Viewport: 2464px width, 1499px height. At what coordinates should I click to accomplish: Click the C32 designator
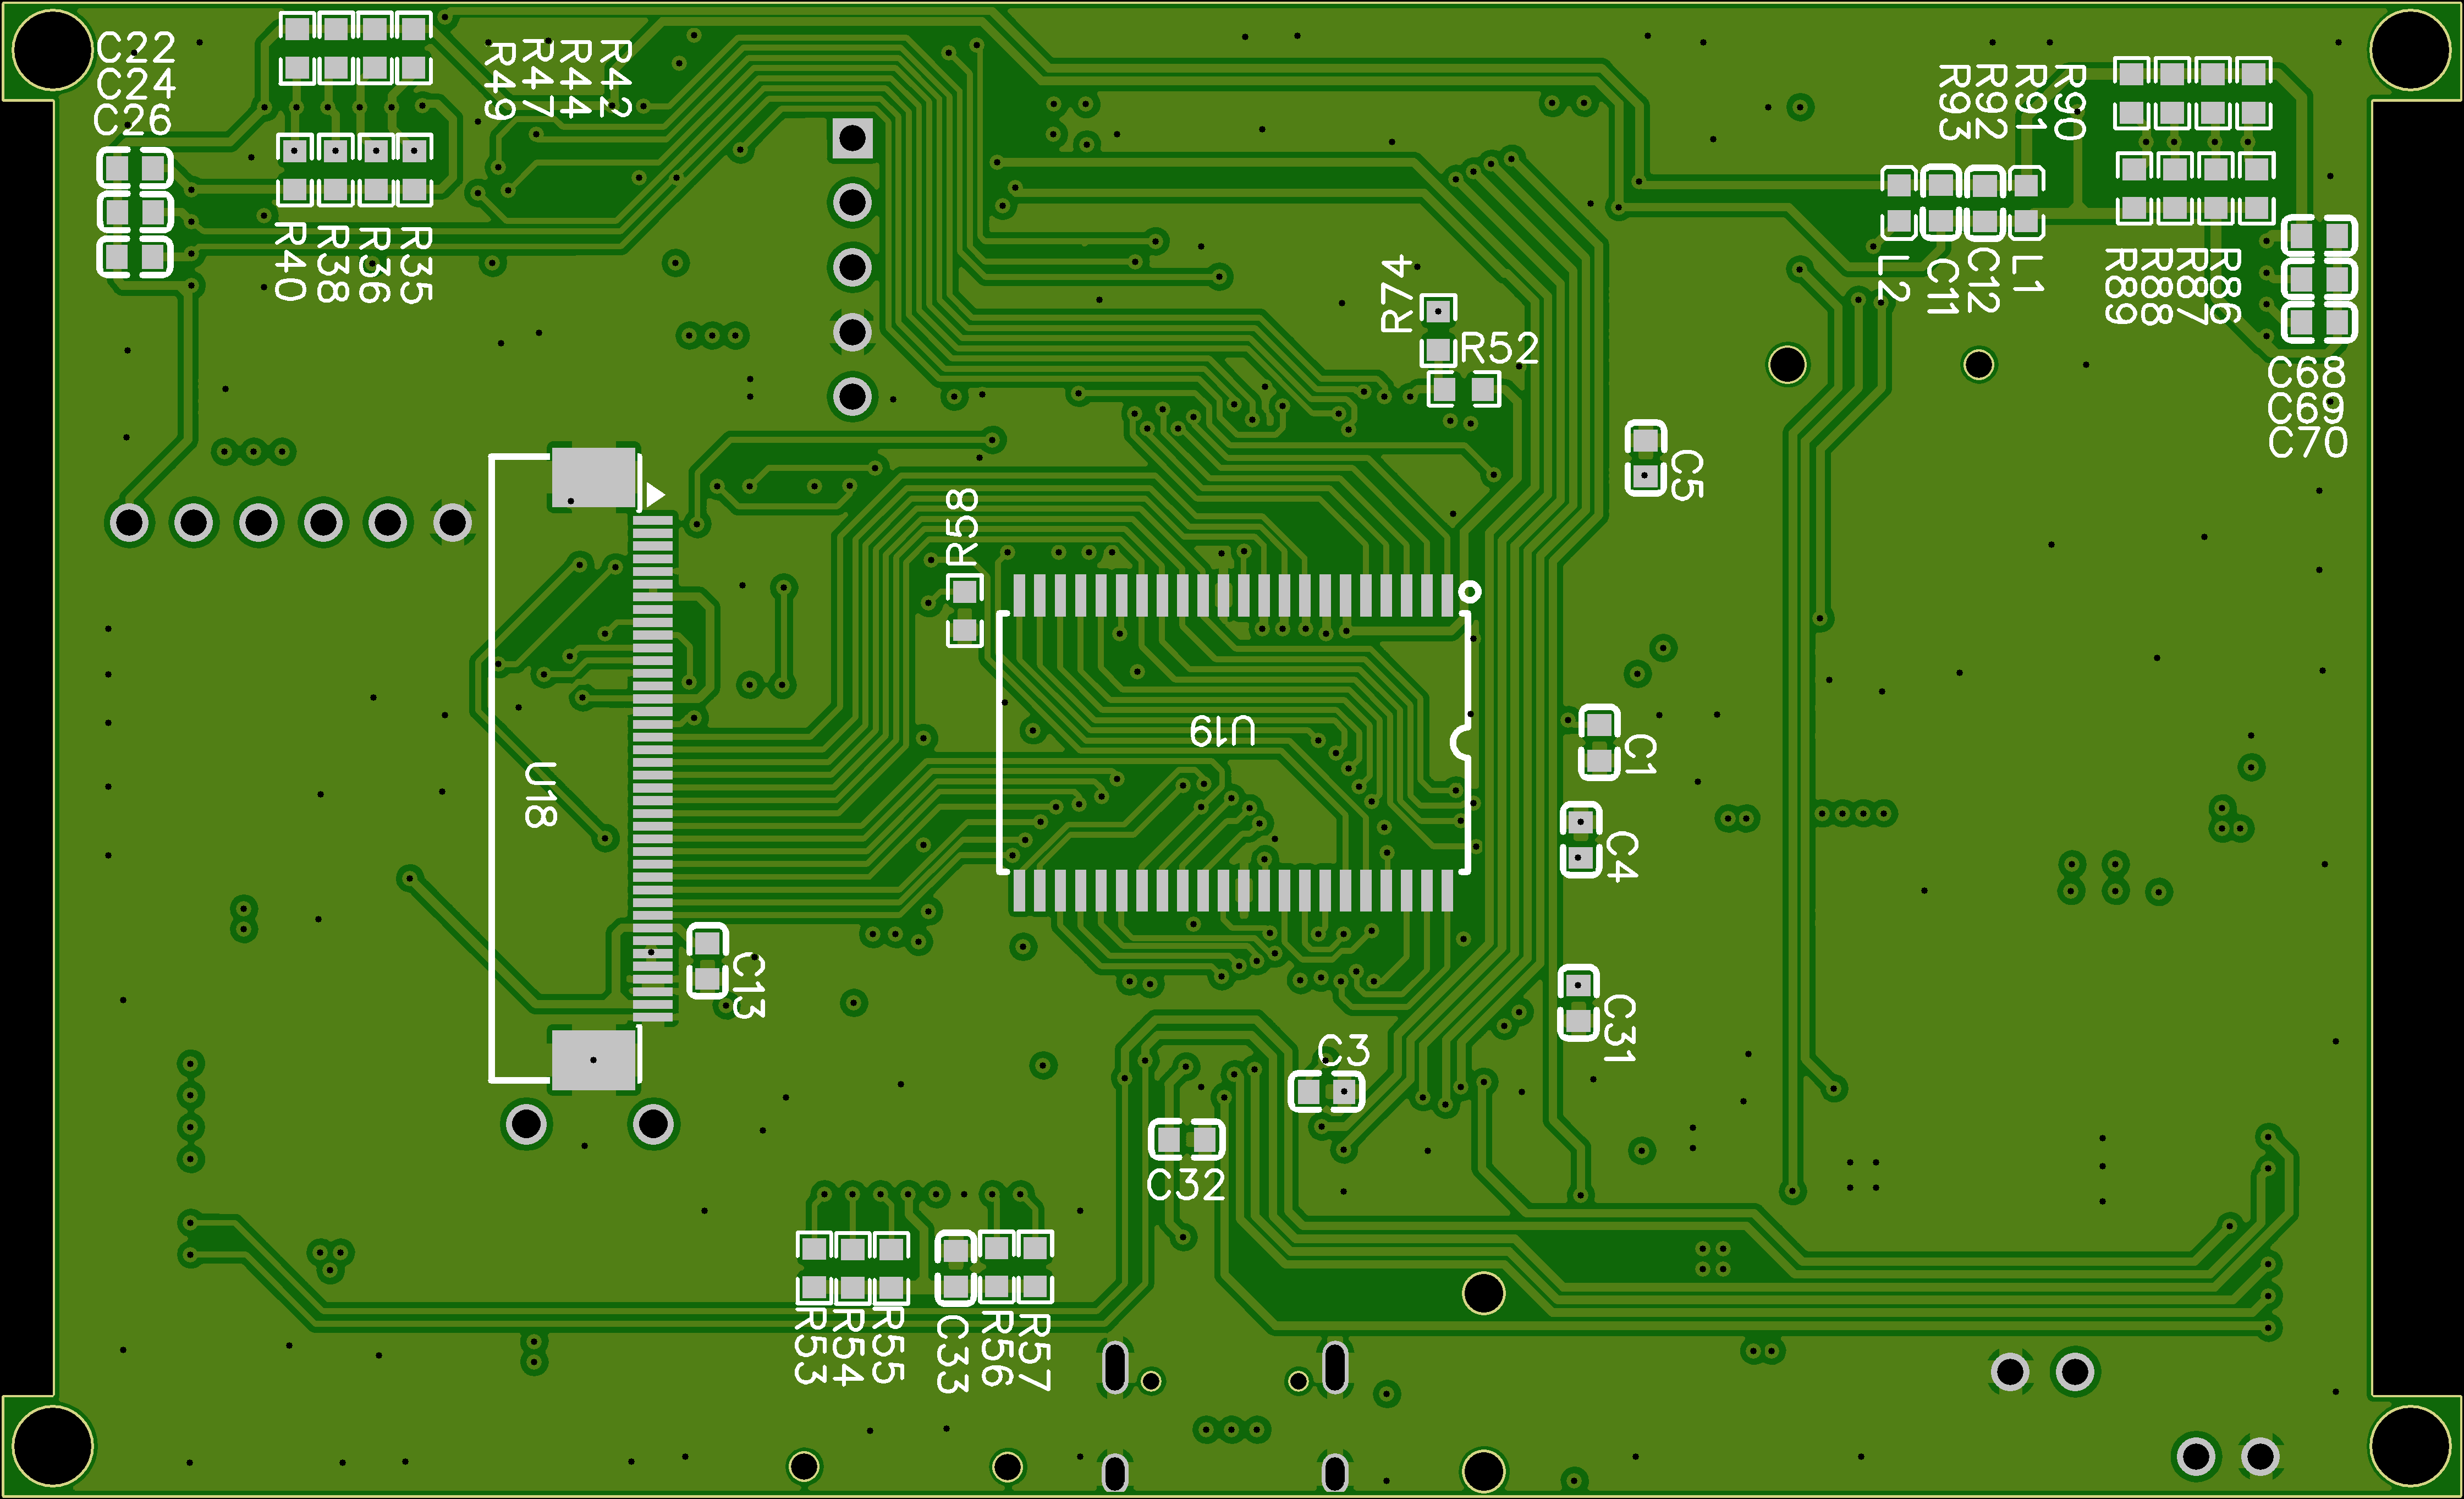(1186, 1185)
